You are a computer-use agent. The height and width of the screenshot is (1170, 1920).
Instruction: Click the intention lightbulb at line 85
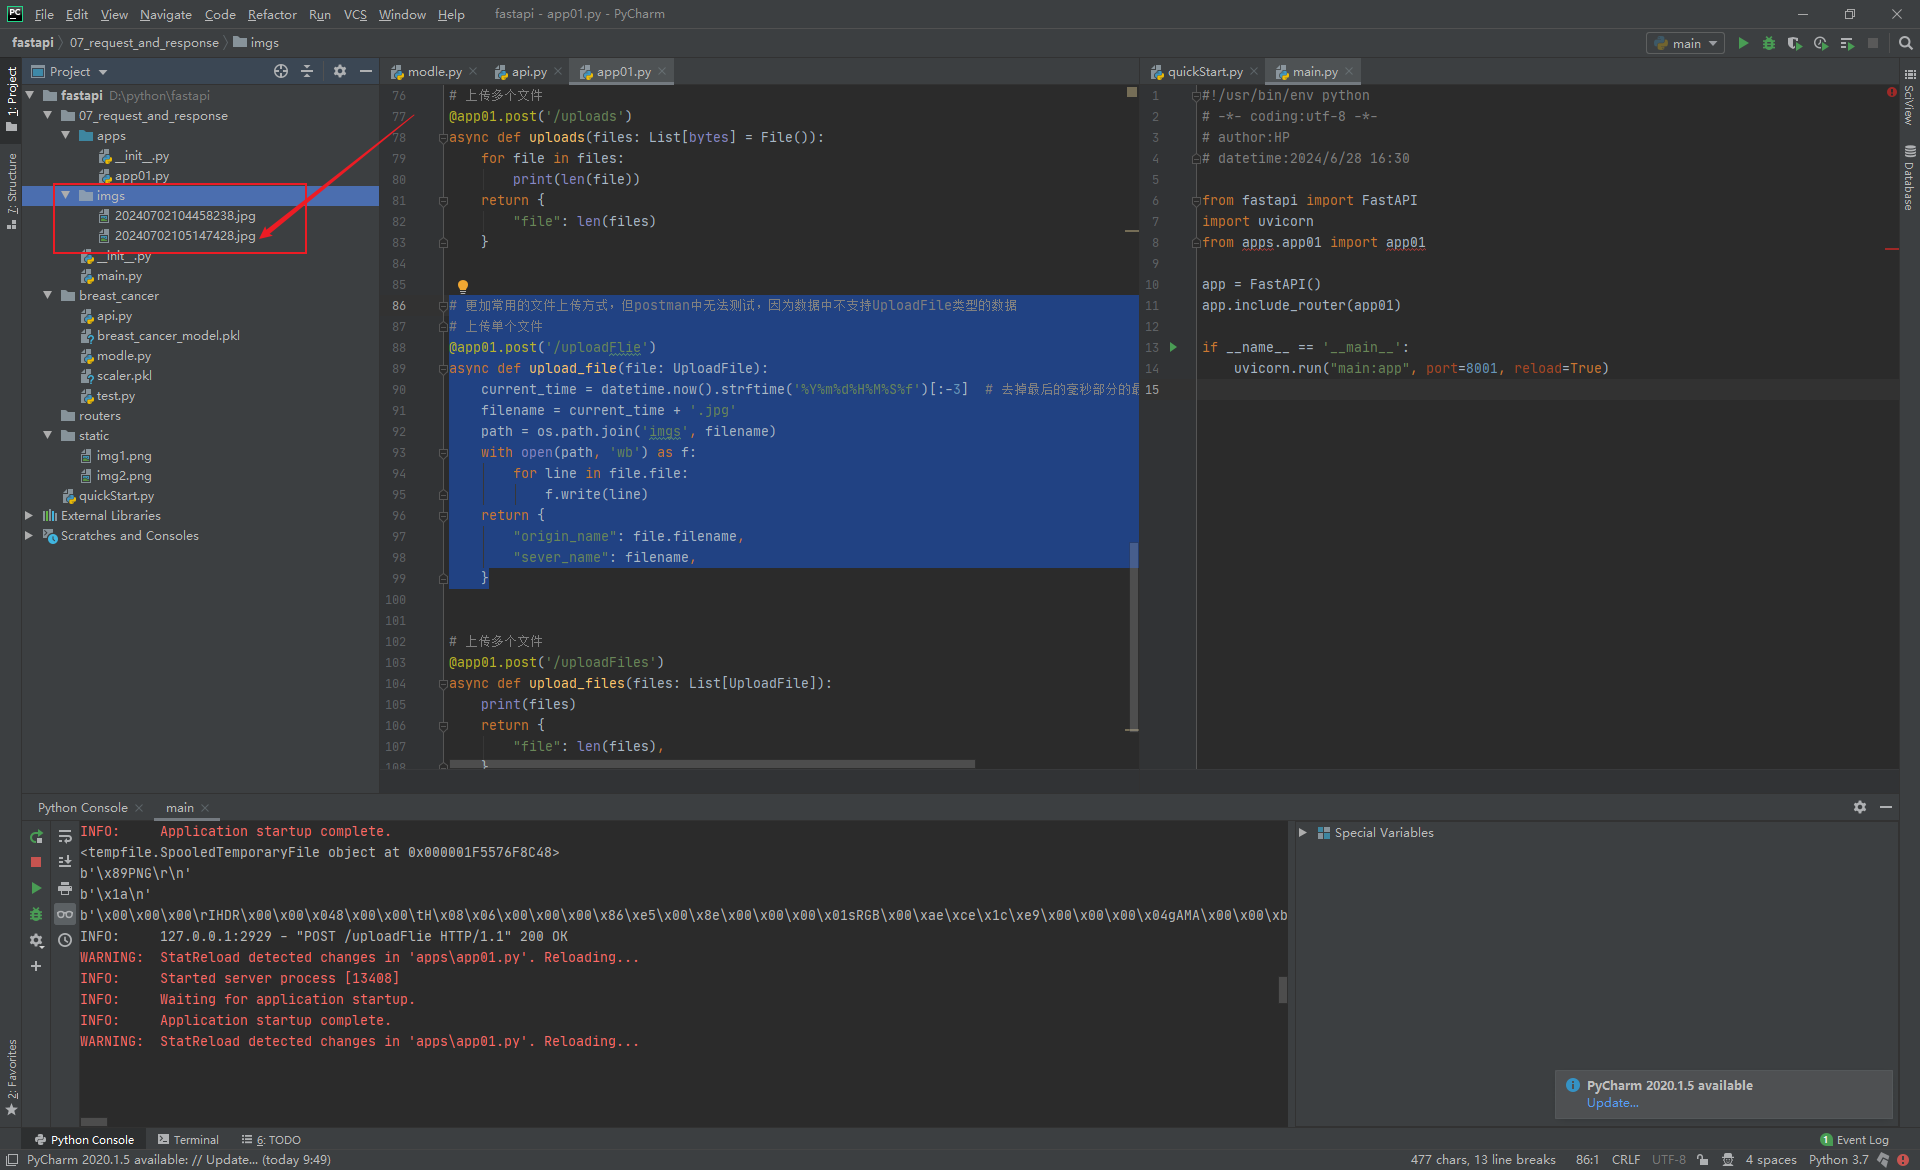463,286
